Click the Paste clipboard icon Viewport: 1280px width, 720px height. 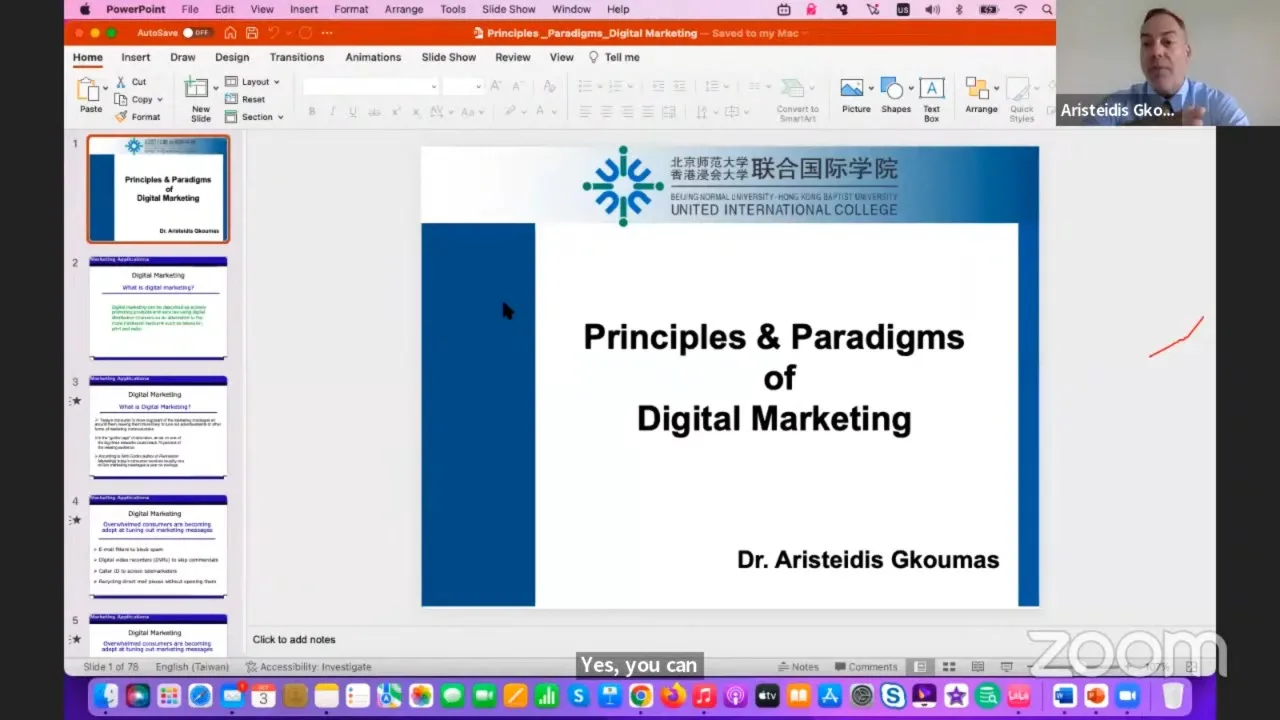pyautogui.click(x=90, y=90)
